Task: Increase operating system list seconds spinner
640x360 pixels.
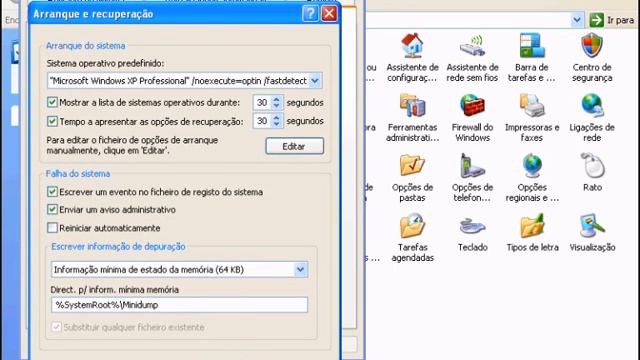Action: tap(277, 99)
